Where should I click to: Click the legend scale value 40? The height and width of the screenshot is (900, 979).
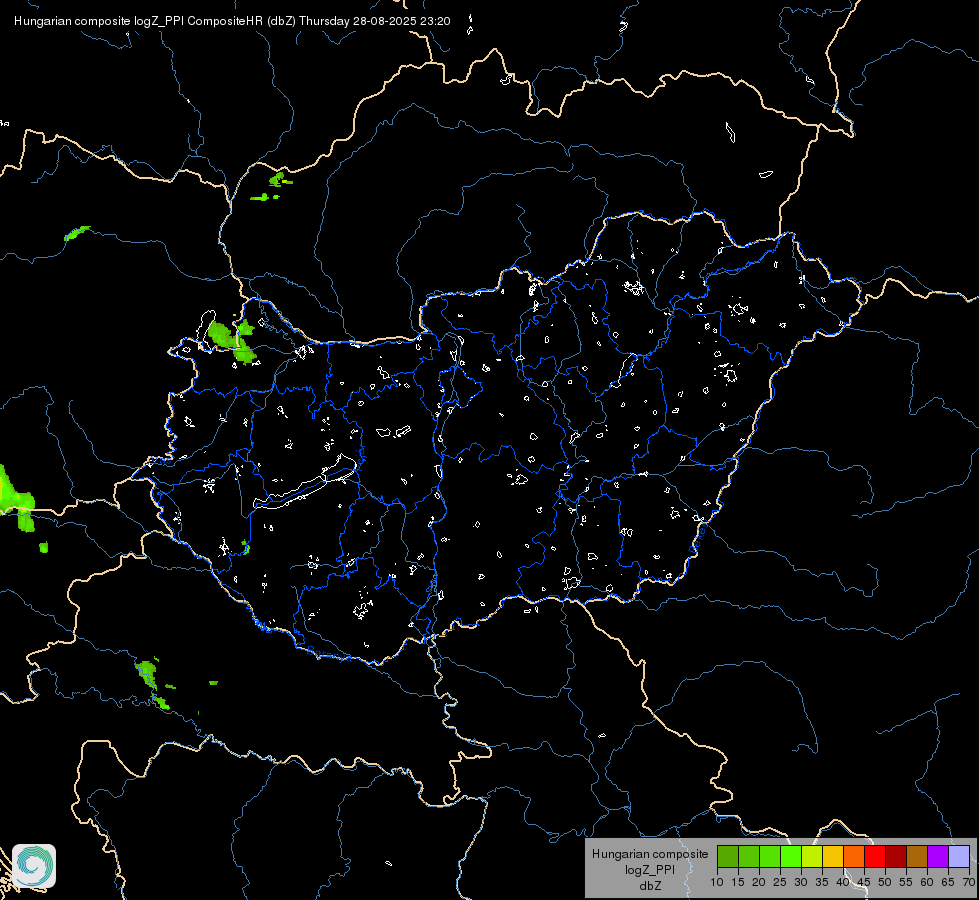point(843,883)
